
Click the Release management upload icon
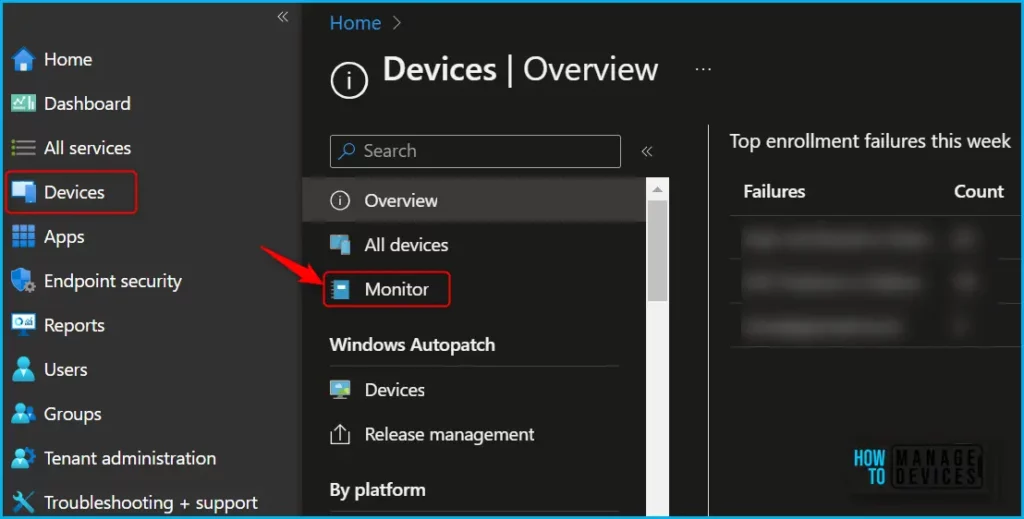[x=340, y=434]
